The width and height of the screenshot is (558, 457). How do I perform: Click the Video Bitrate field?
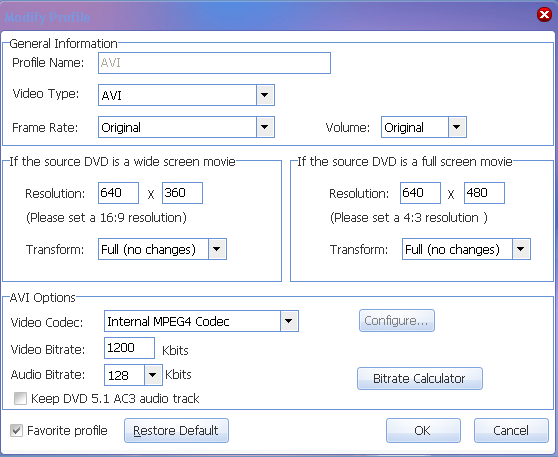[129, 348]
